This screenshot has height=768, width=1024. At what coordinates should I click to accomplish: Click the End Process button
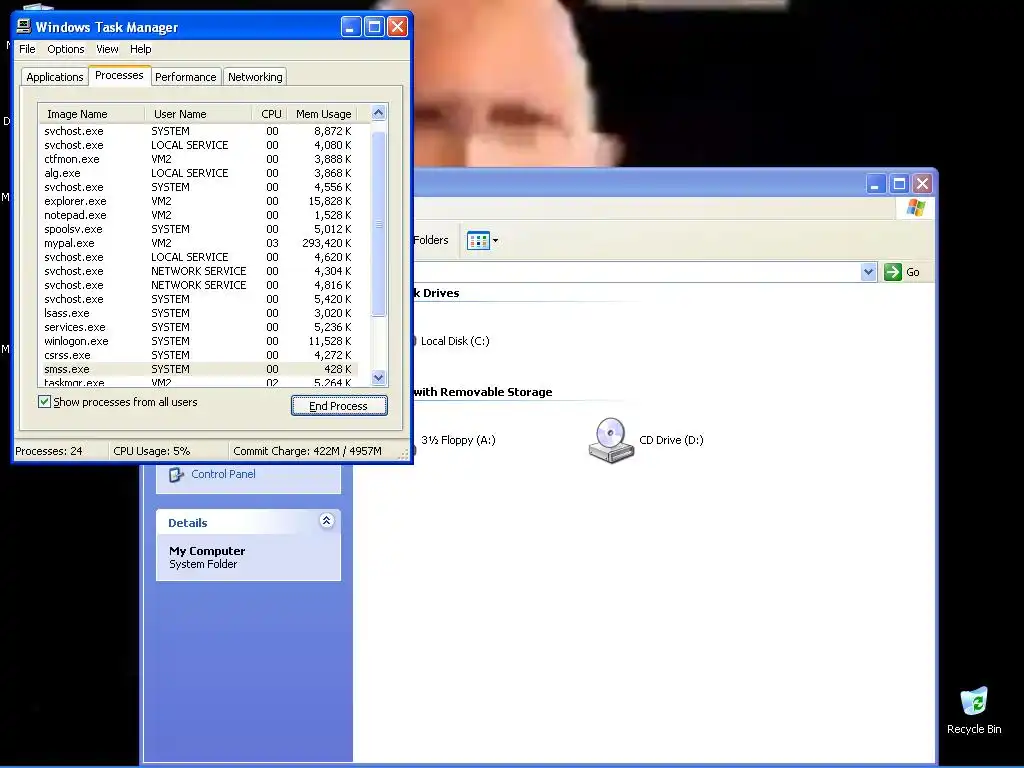[339, 406]
